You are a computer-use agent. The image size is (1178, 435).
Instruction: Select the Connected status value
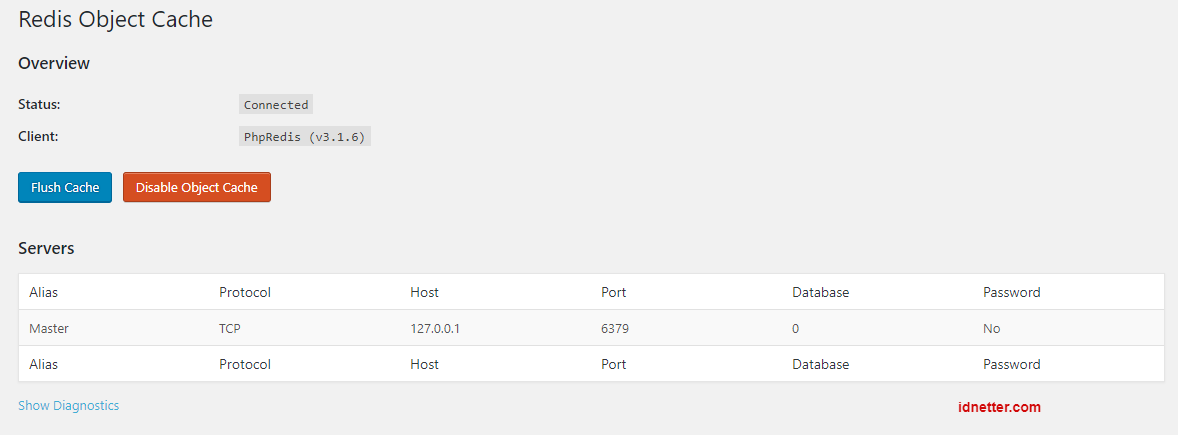tap(276, 105)
